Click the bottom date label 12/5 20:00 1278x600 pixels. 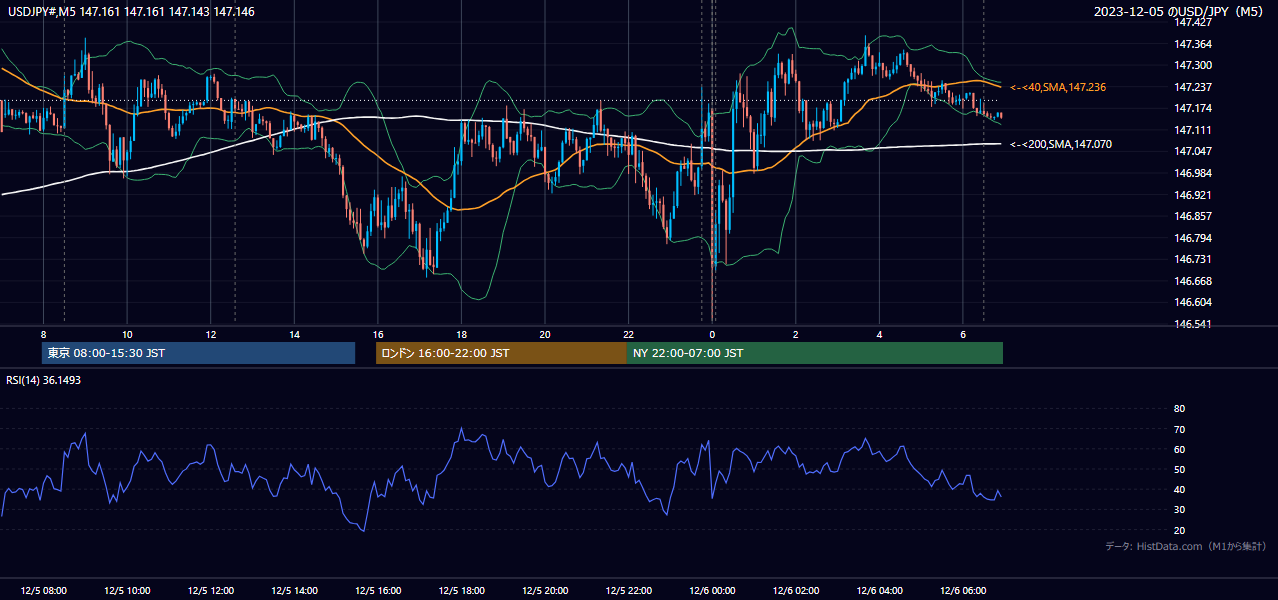click(x=545, y=591)
